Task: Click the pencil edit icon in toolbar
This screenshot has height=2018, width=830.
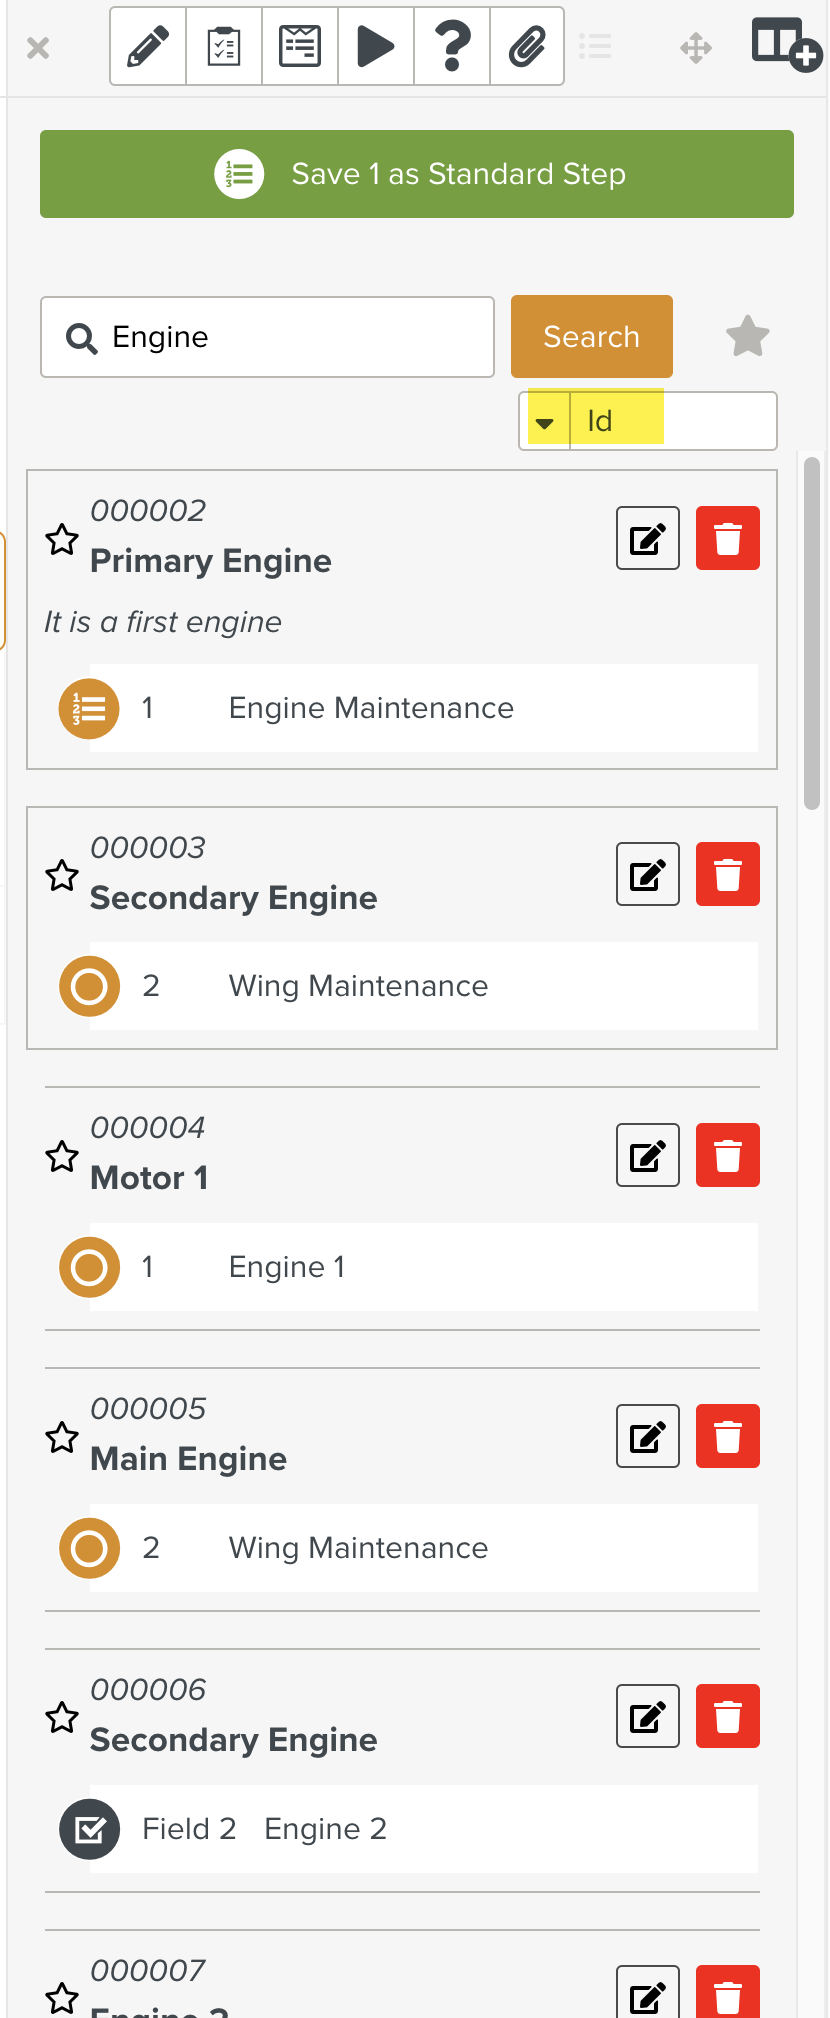Action: [148, 47]
